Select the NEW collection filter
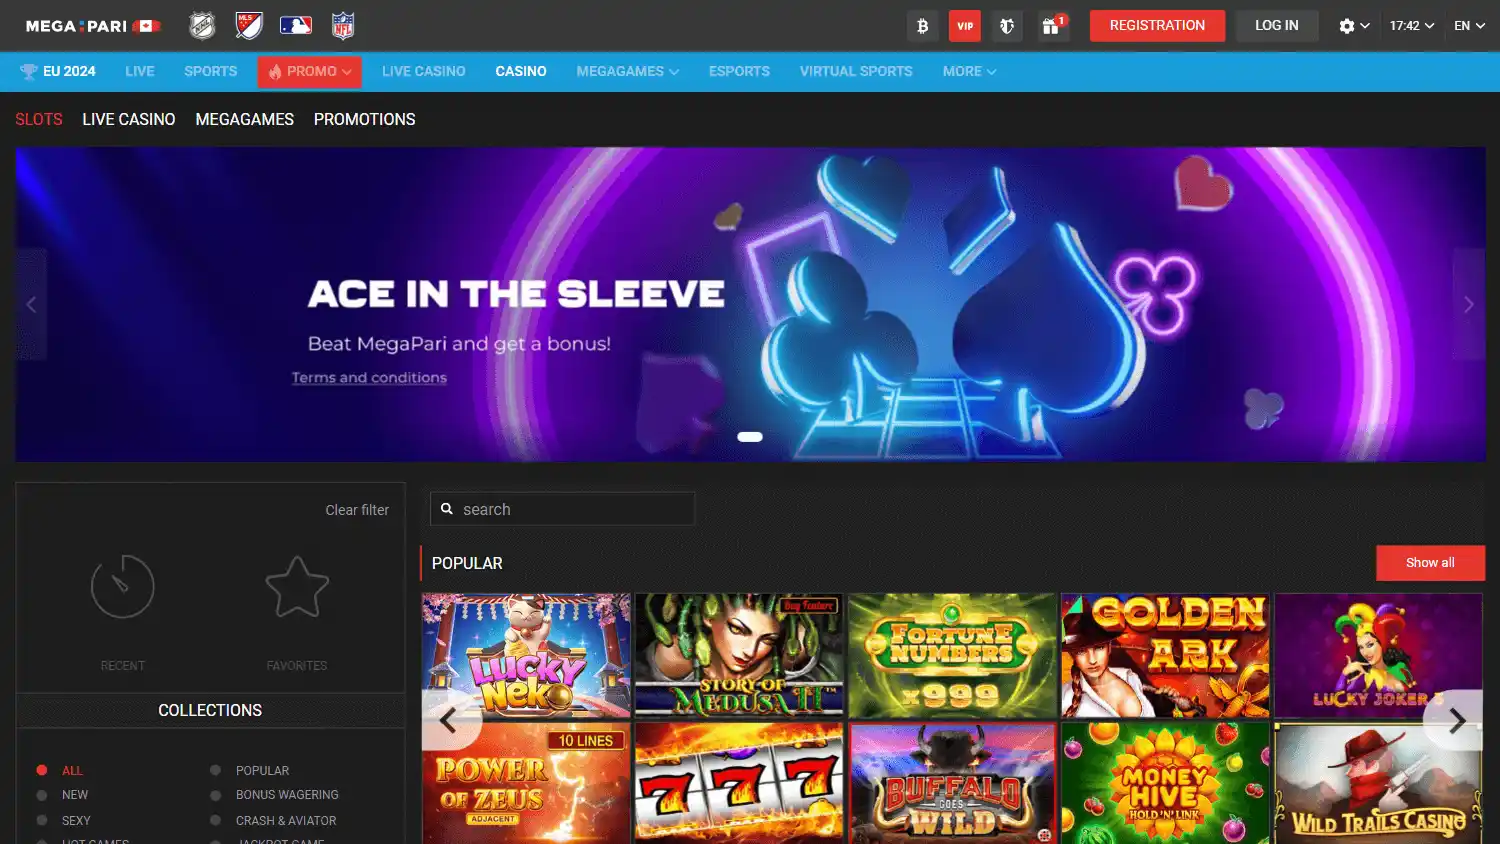This screenshot has width=1500, height=844. tap(62, 795)
